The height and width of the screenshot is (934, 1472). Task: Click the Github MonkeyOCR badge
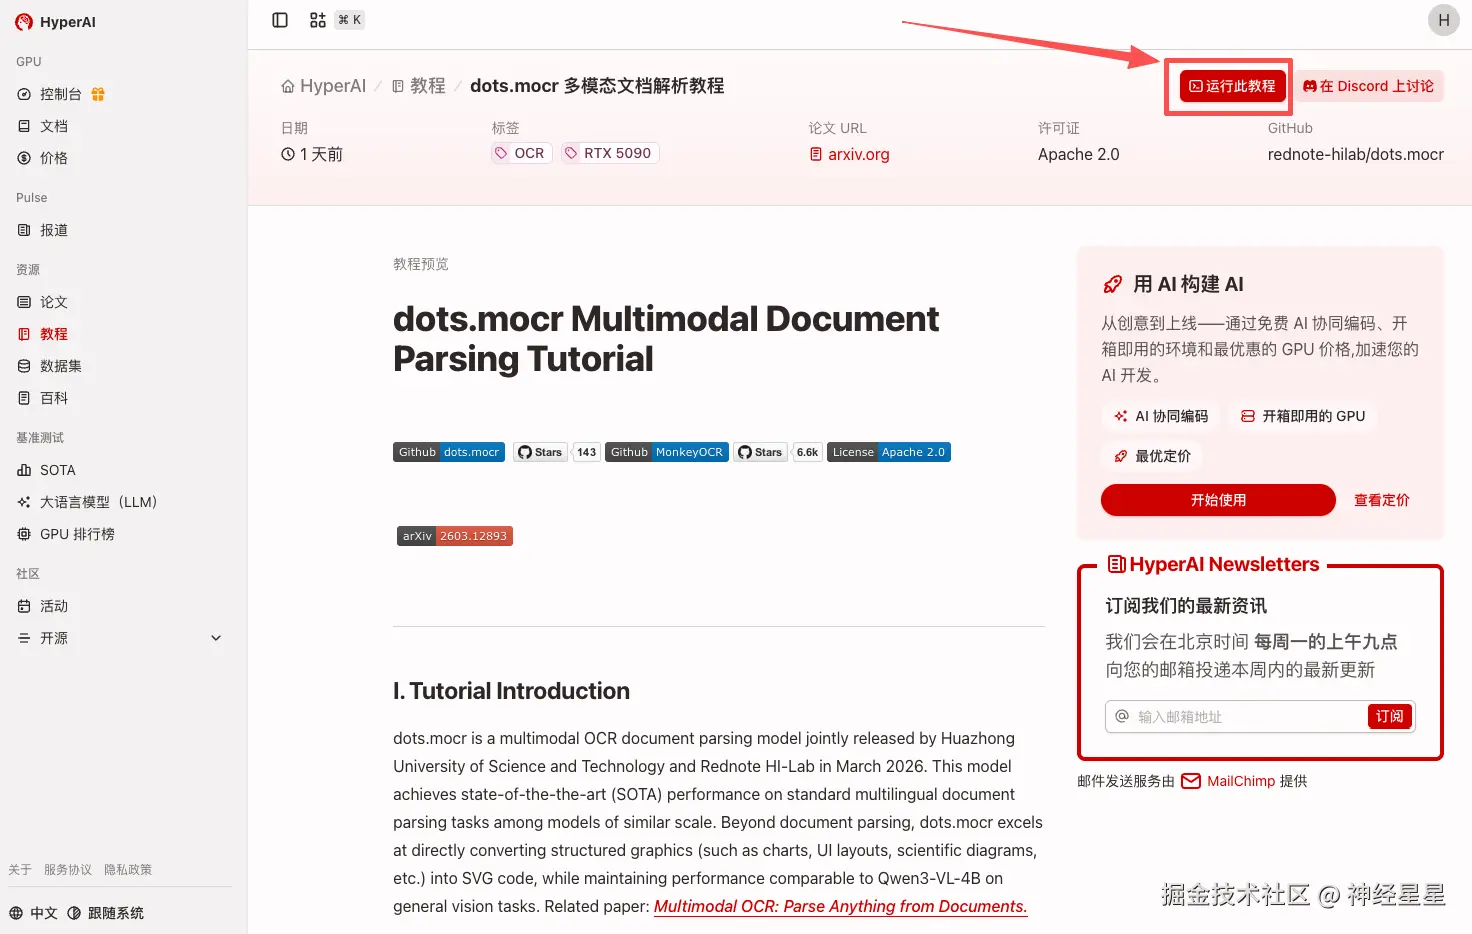(x=667, y=452)
